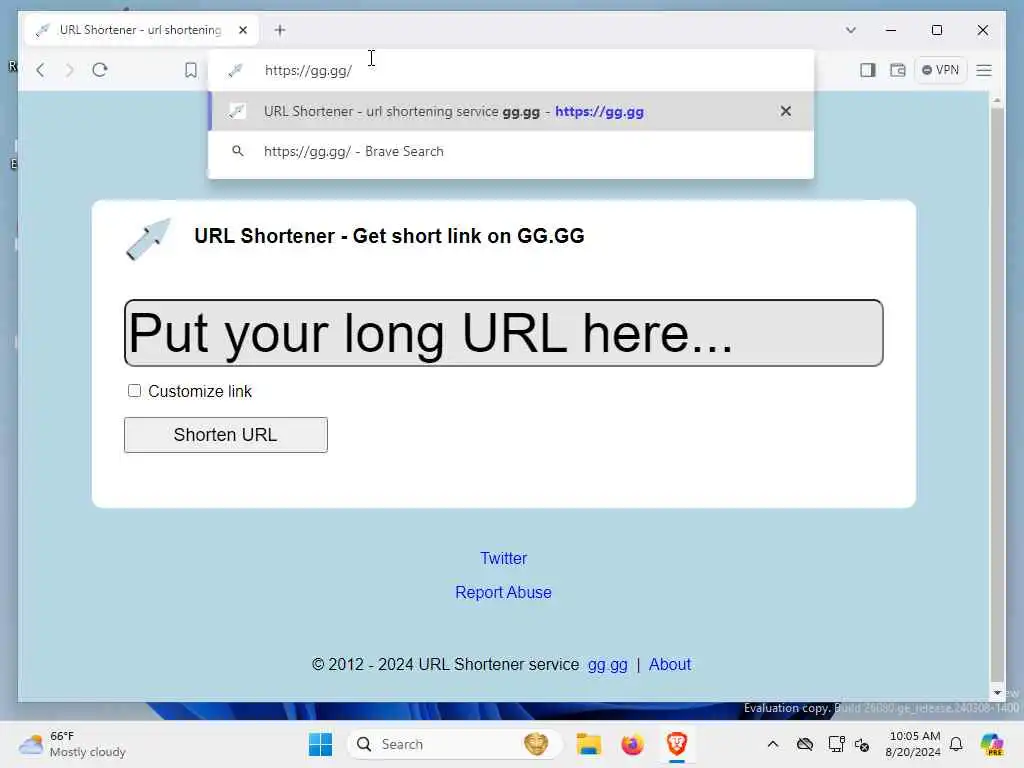Click the Brave browser taskbar icon
Screen dimensions: 1024x768
click(677, 744)
